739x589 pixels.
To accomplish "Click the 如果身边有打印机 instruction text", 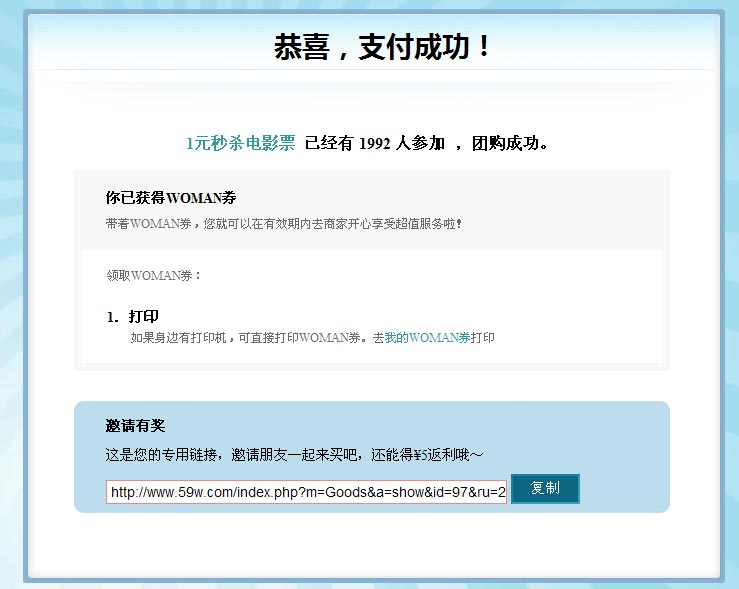I will tap(312, 337).
